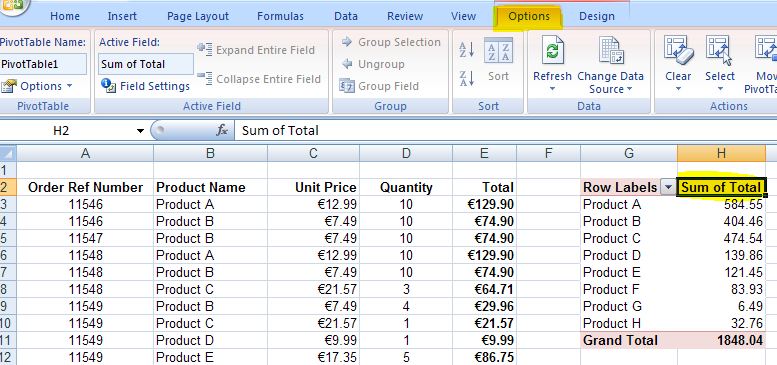Click quantity 3 in row 8
This screenshot has height=365, width=777.
click(x=406, y=289)
